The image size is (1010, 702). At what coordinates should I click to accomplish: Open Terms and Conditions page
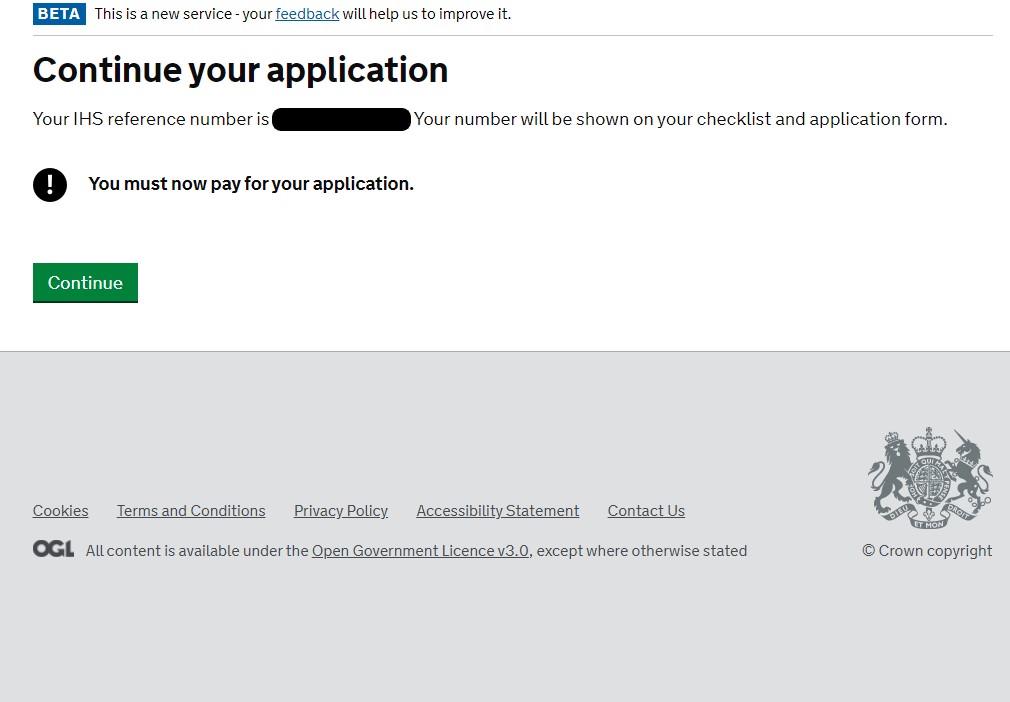point(191,511)
